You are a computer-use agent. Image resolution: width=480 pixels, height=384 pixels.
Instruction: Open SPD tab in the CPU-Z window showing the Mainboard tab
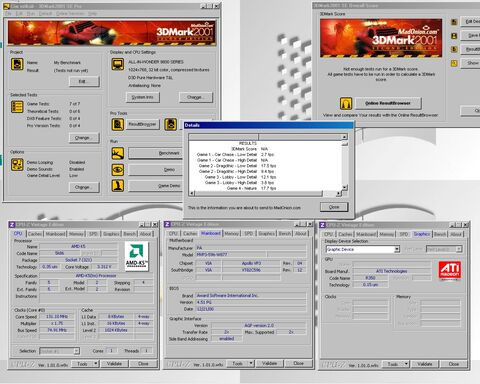click(249, 234)
